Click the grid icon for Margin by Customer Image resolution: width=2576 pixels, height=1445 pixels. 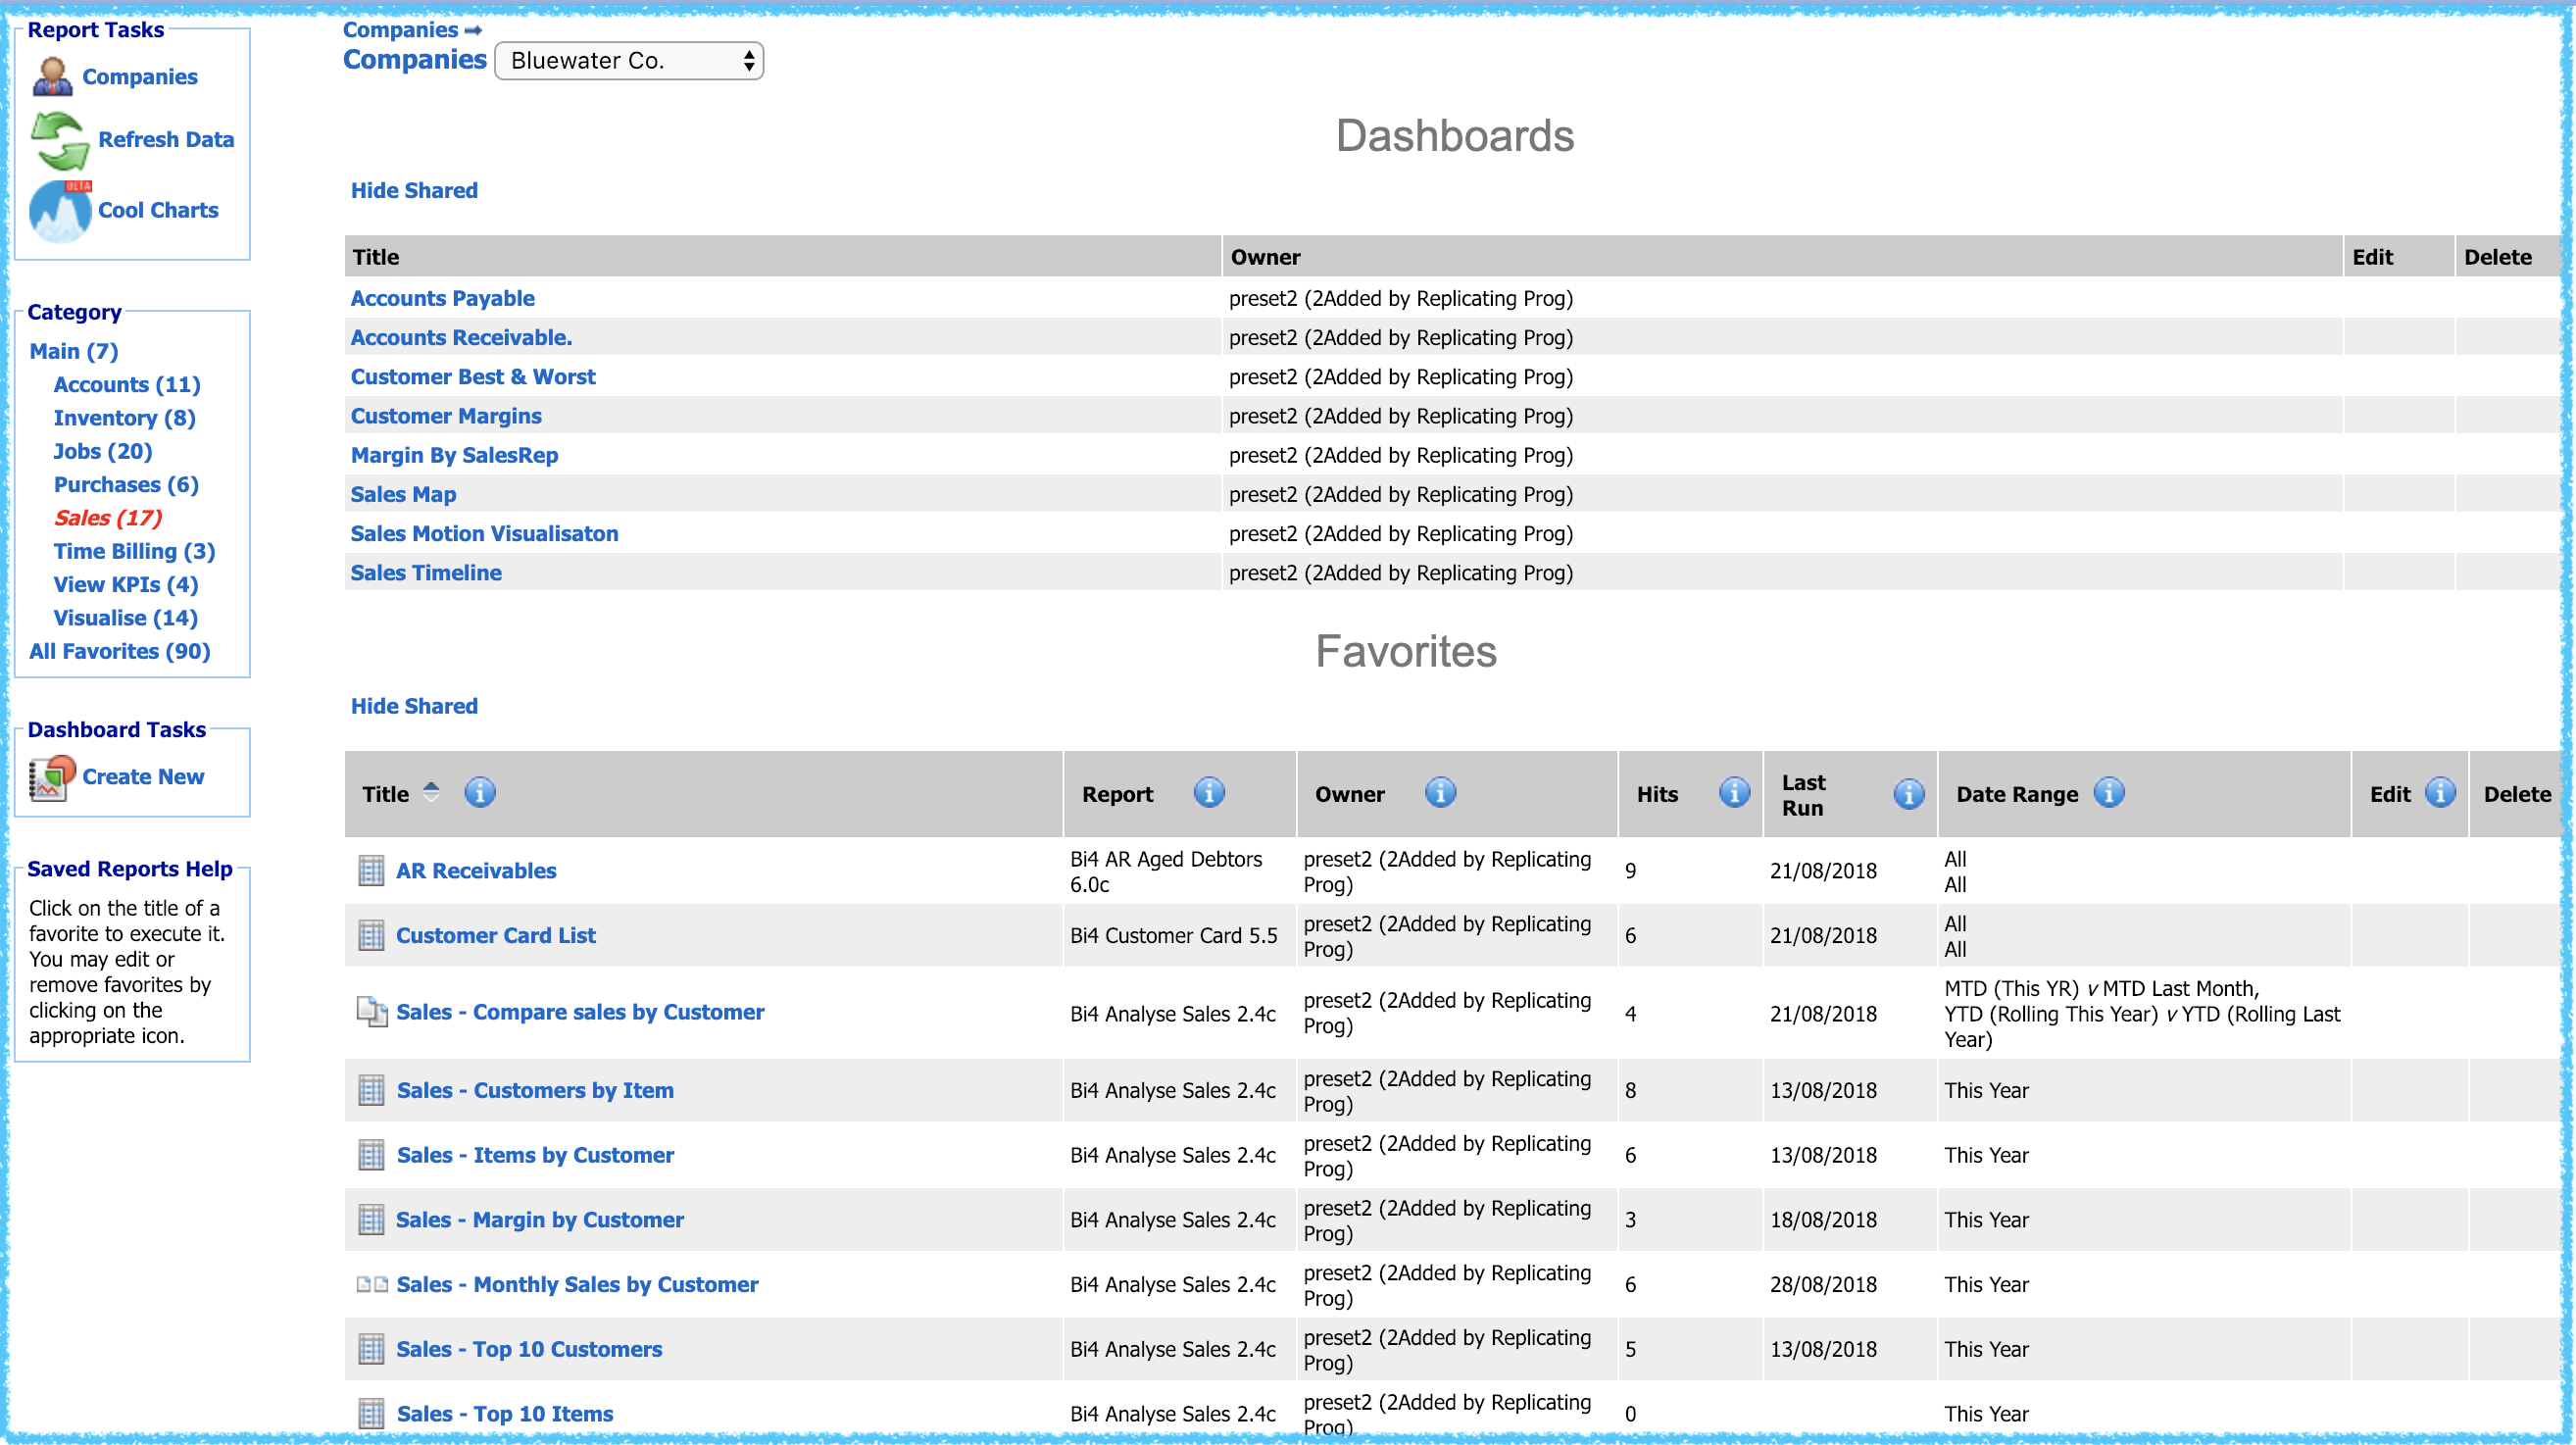pos(371,1220)
